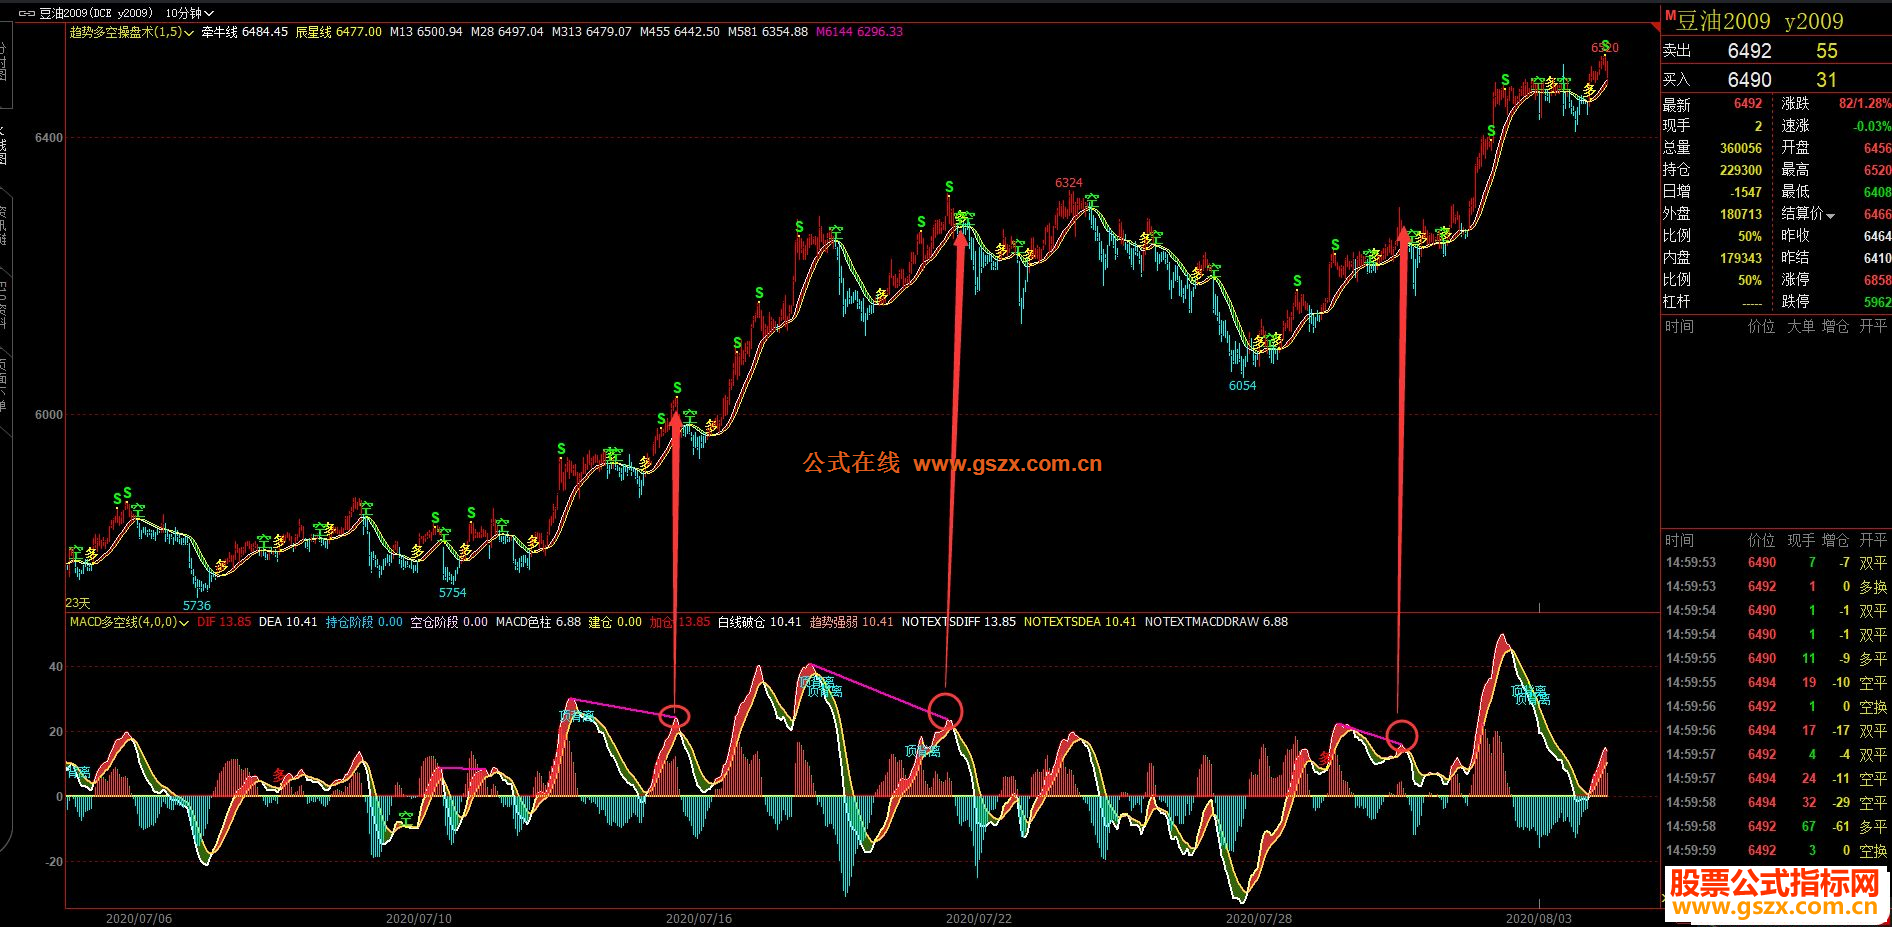Screen dimensions: 1892x927
Task: Click the 涨跌 value 82/1.28%
Action: [1865, 104]
